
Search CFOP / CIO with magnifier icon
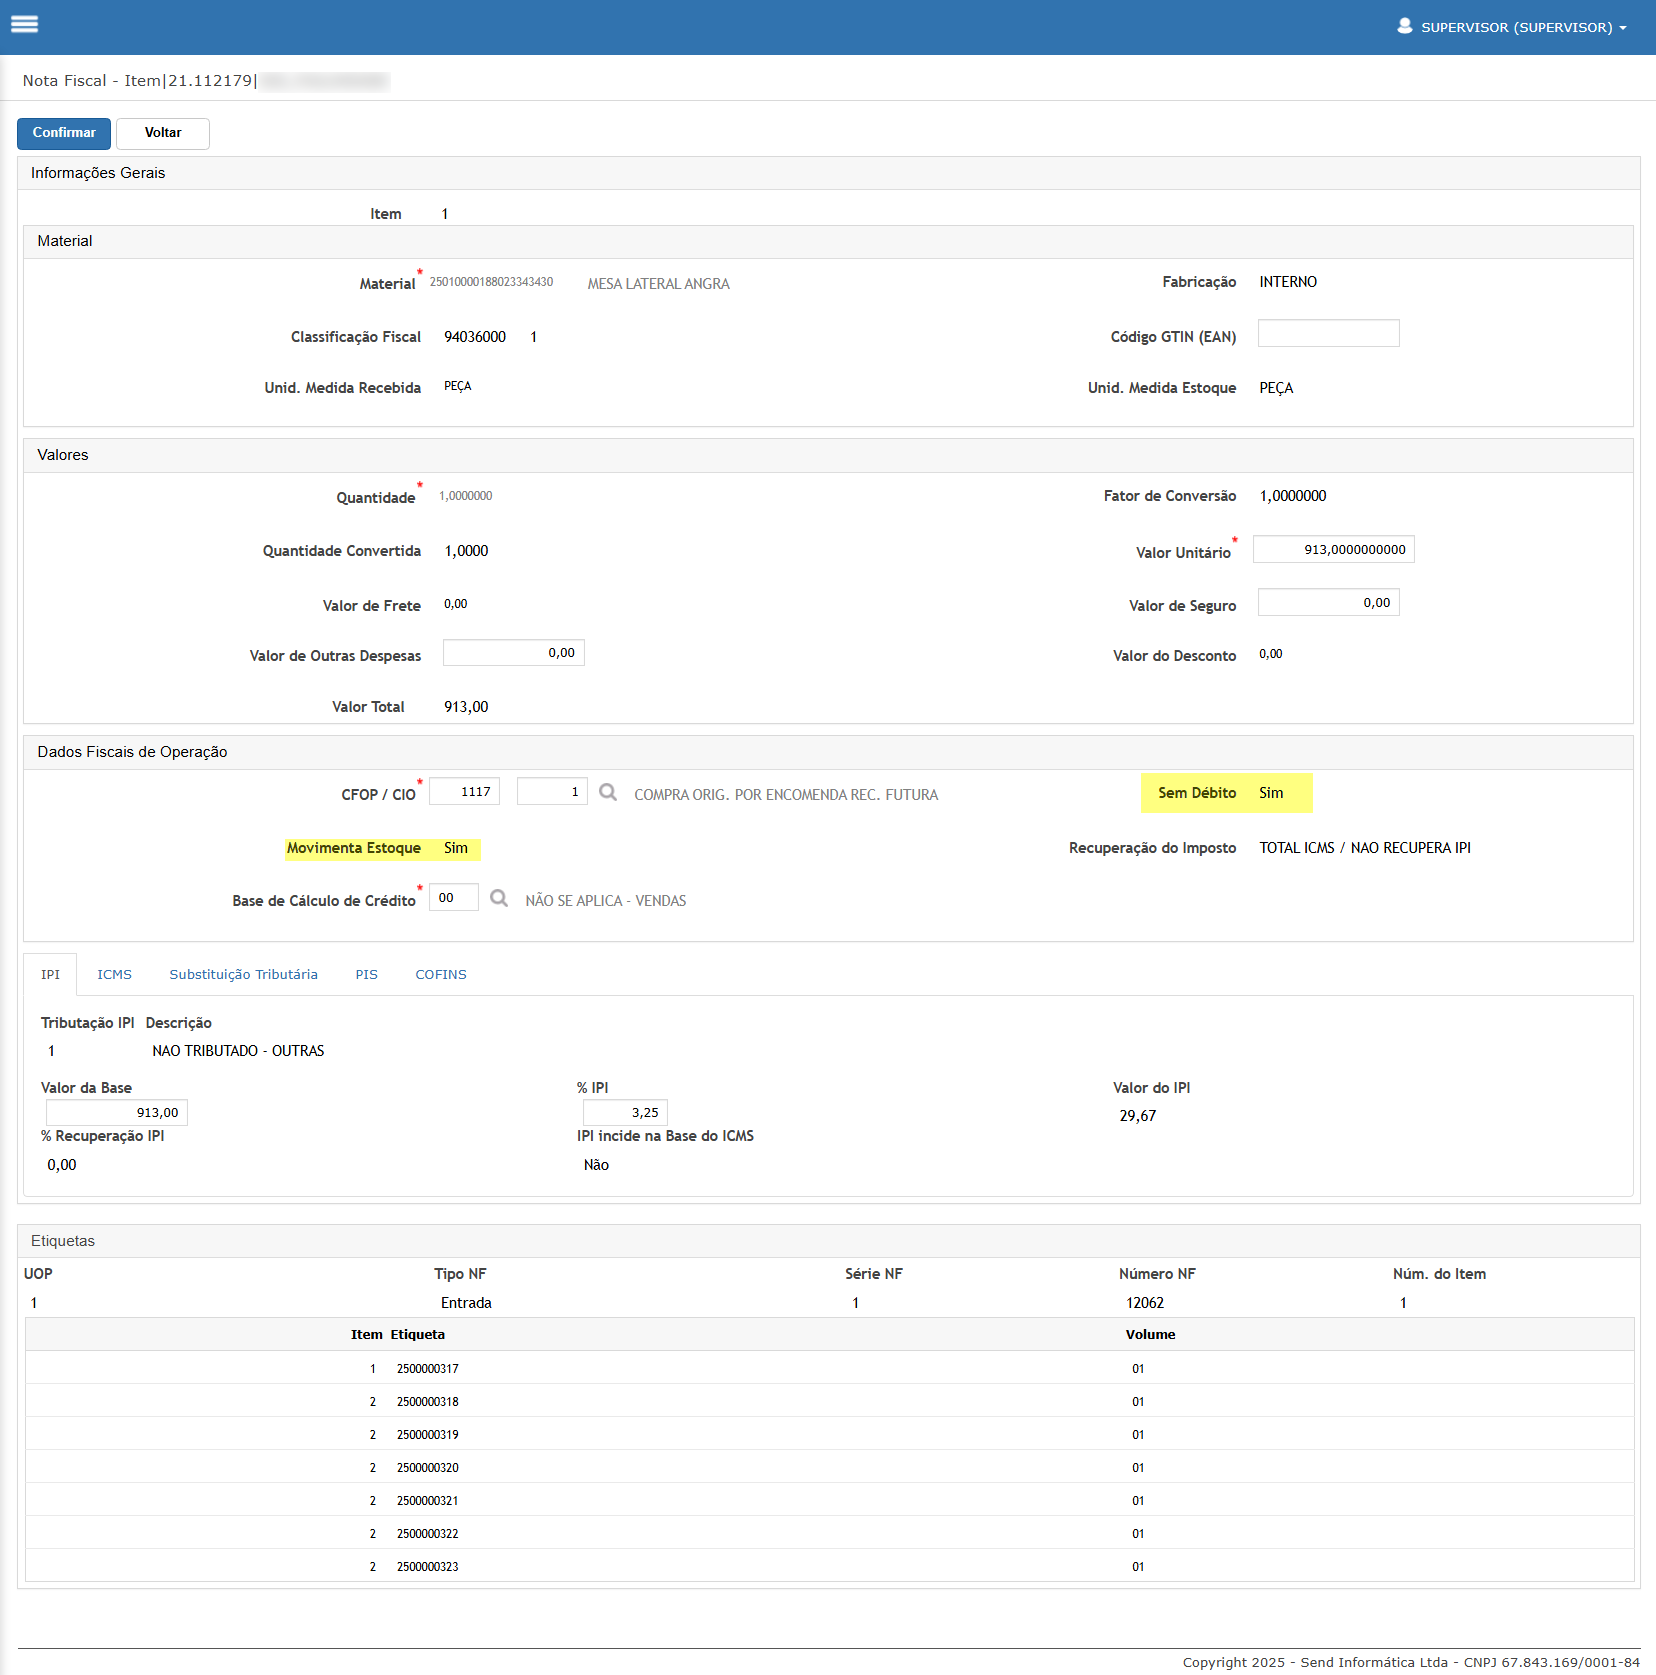tap(608, 793)
